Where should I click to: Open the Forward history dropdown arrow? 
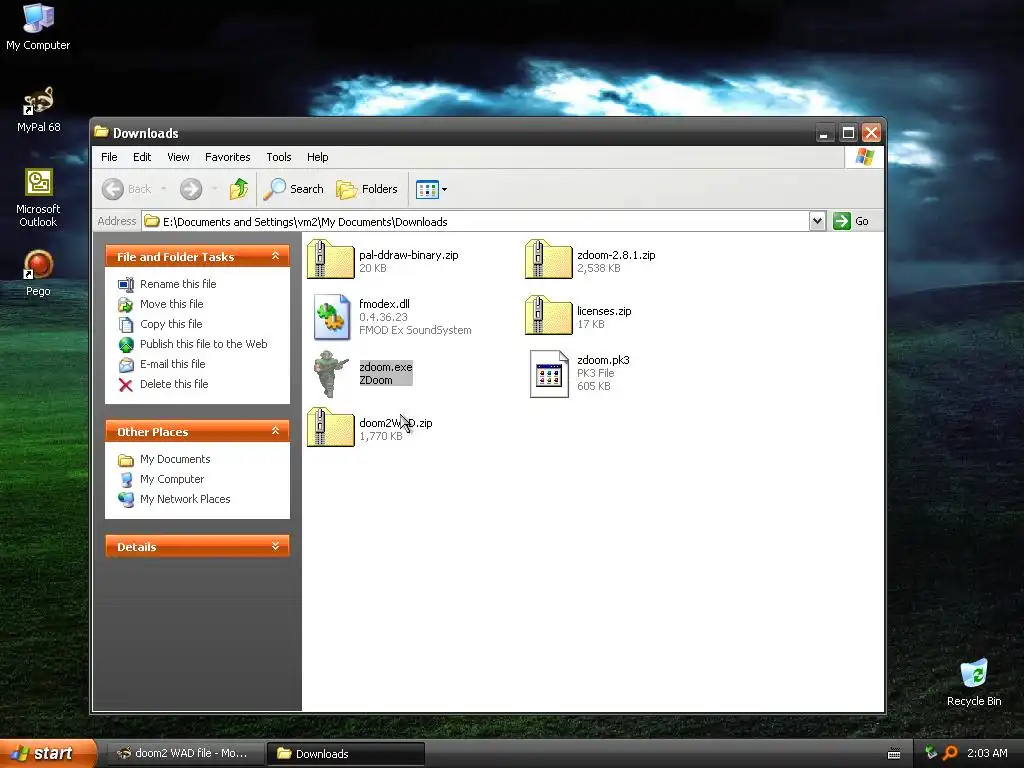214,189
